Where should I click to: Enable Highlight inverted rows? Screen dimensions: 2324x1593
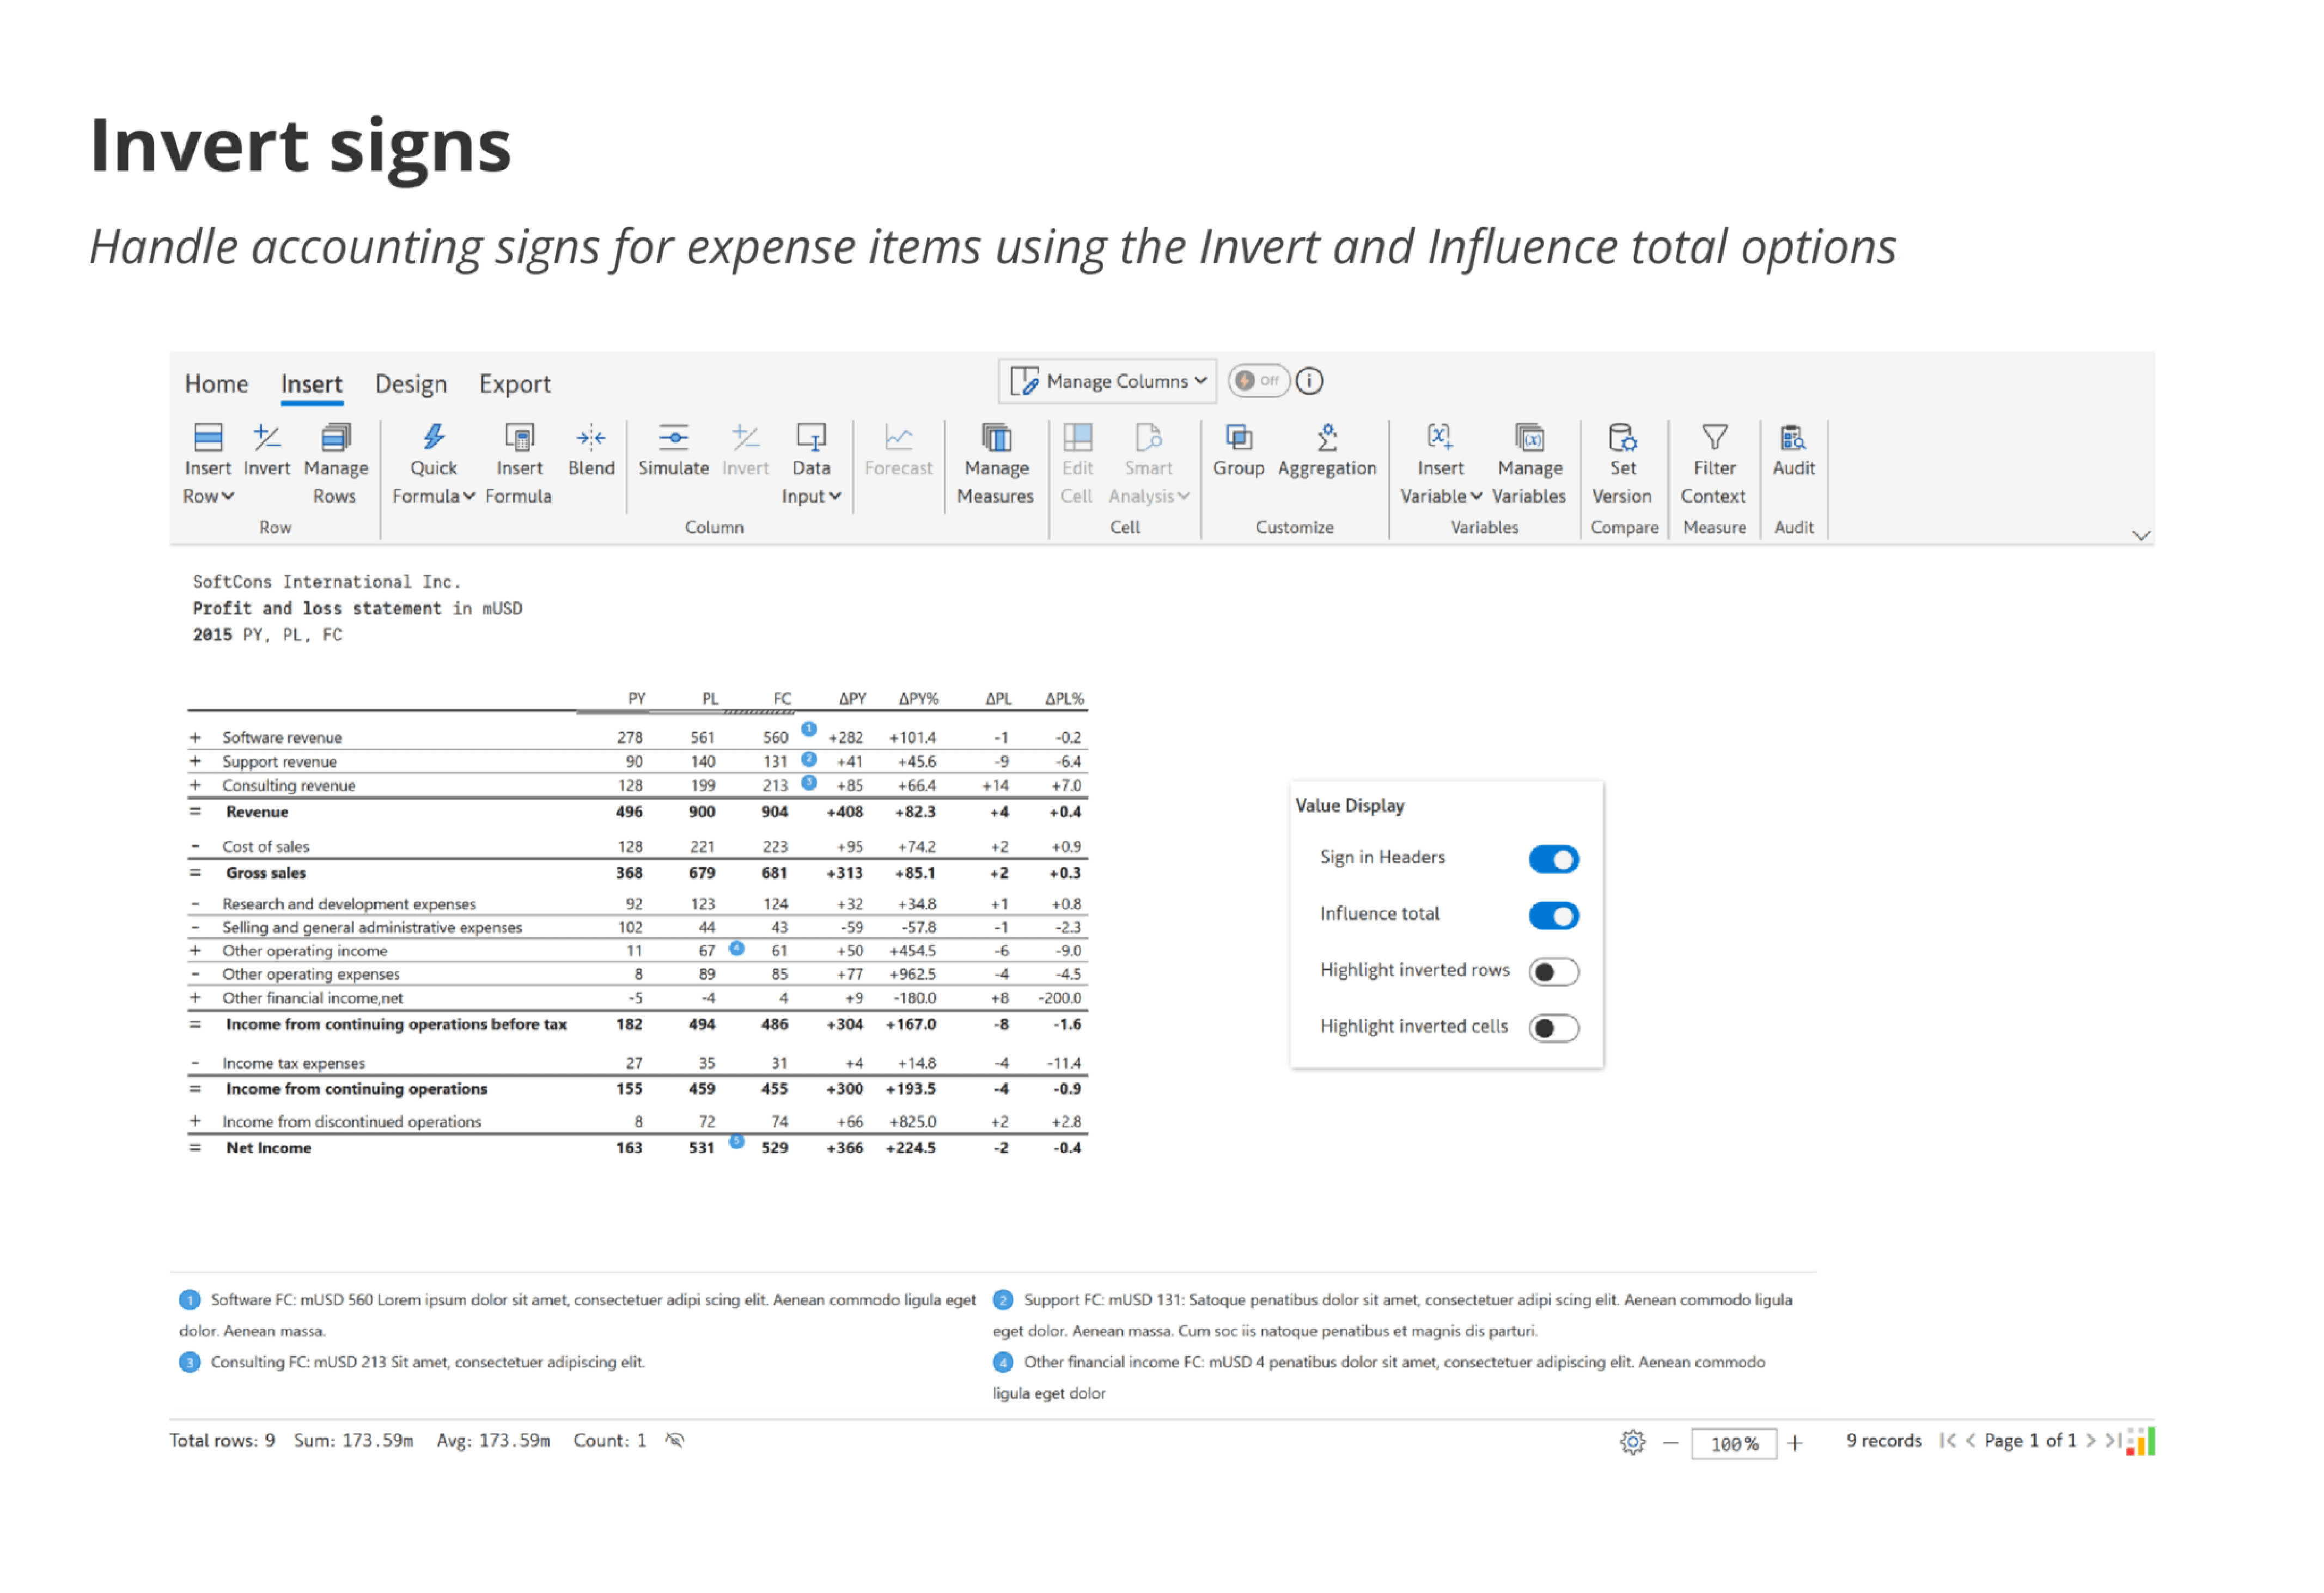(1553, 972)
